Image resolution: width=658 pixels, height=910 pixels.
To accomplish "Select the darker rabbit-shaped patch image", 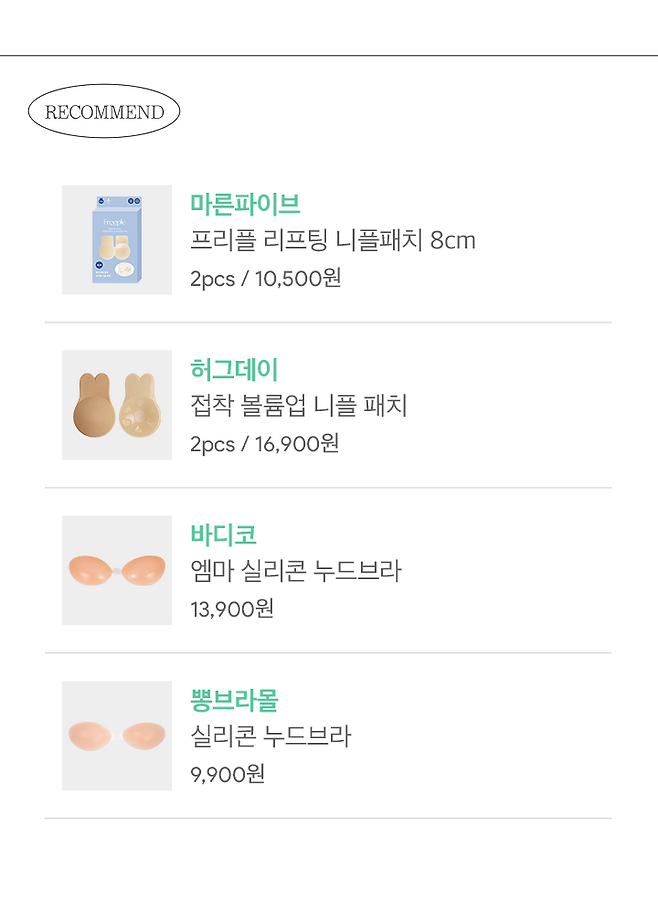I will (95, 404).
